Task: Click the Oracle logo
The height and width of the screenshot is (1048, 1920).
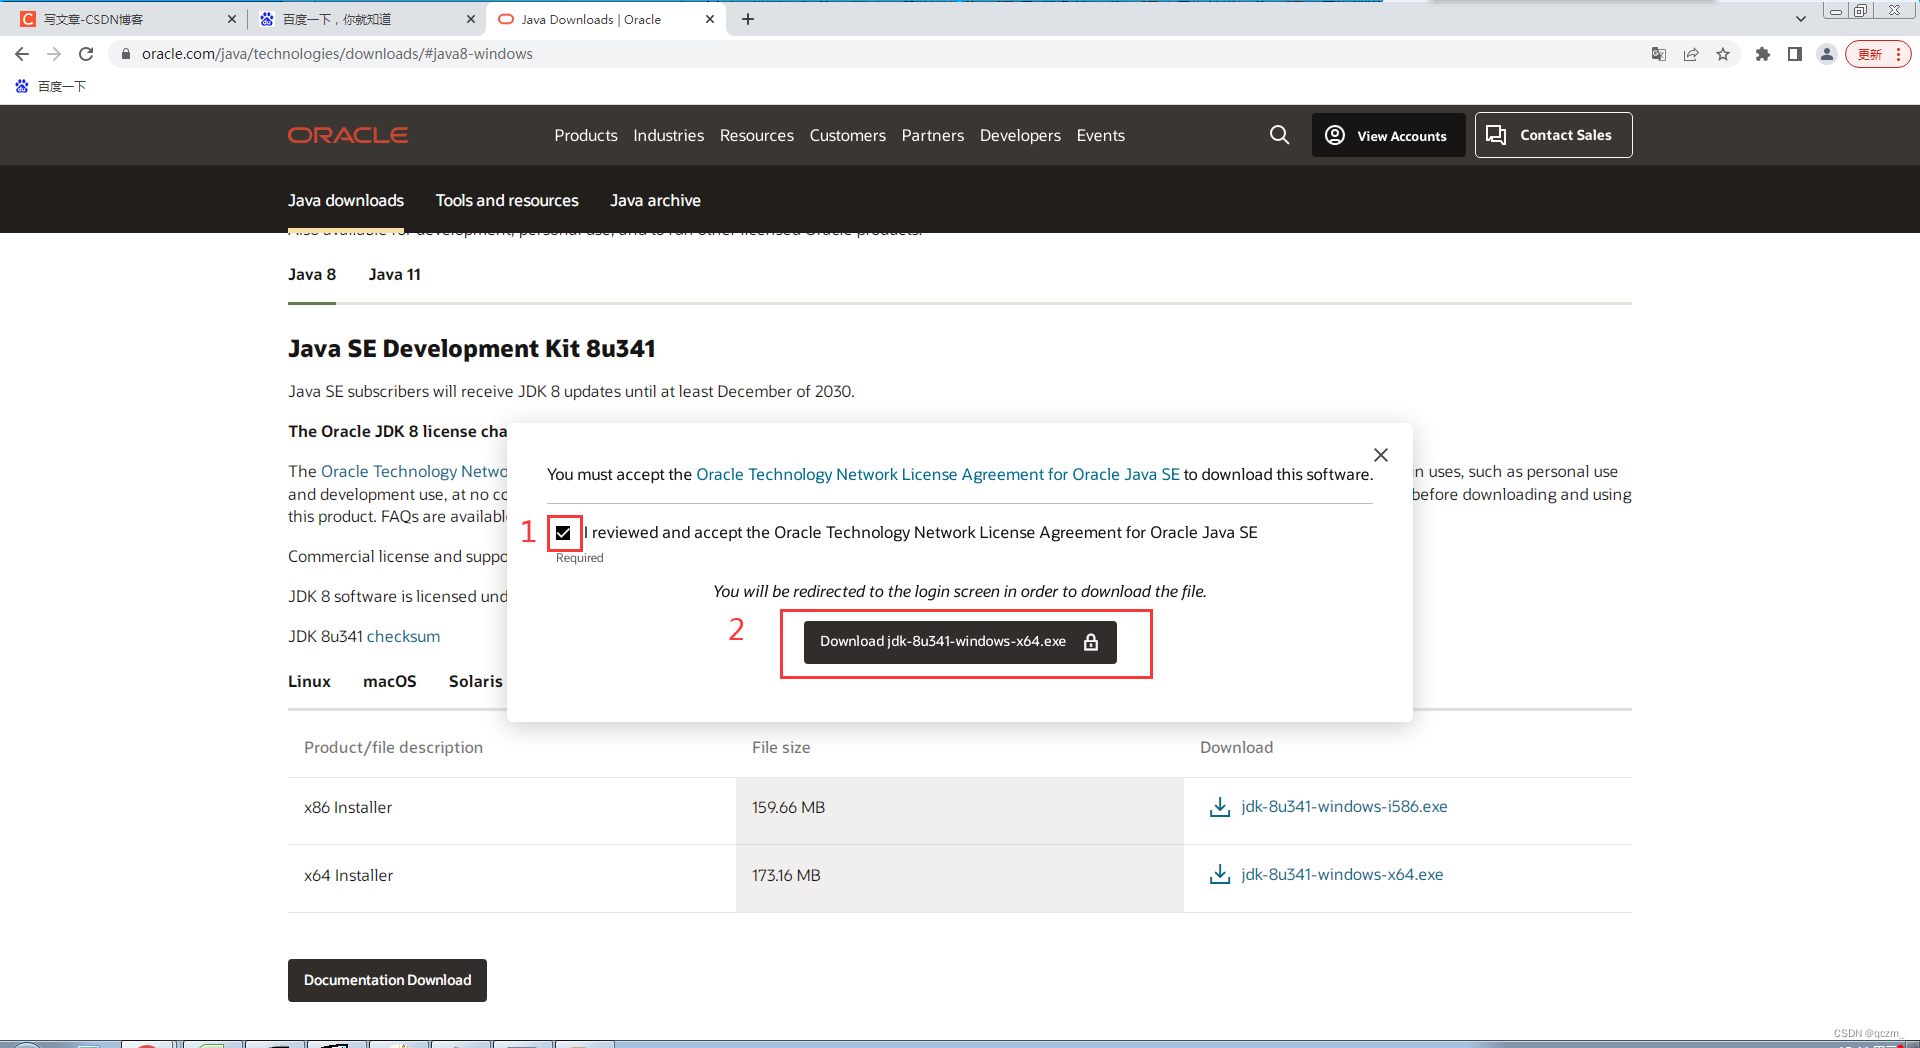Action: tap(348, 135)
